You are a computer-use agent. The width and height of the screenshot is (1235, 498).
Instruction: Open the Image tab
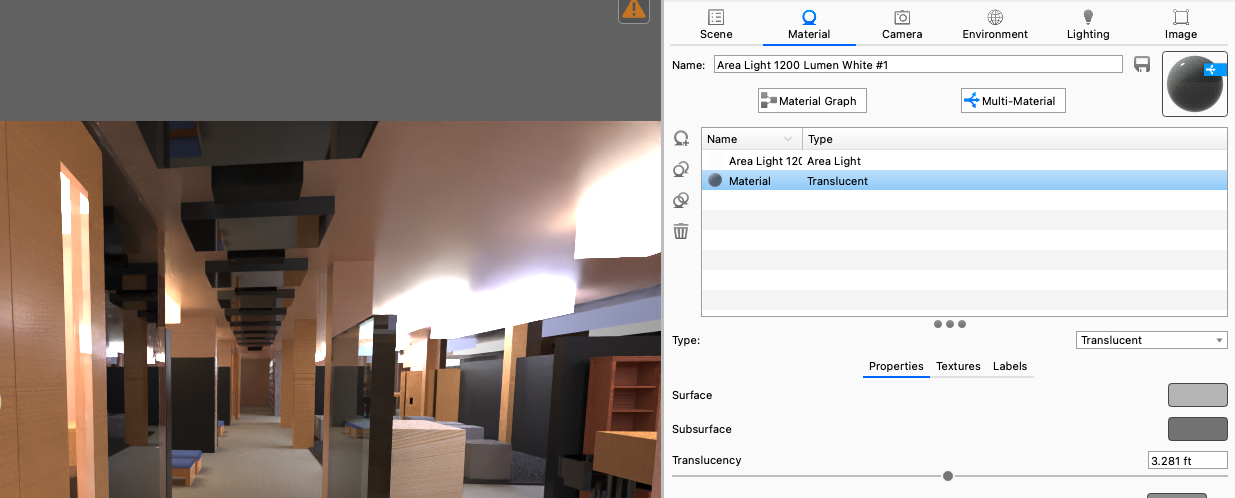pos(1181,24)
